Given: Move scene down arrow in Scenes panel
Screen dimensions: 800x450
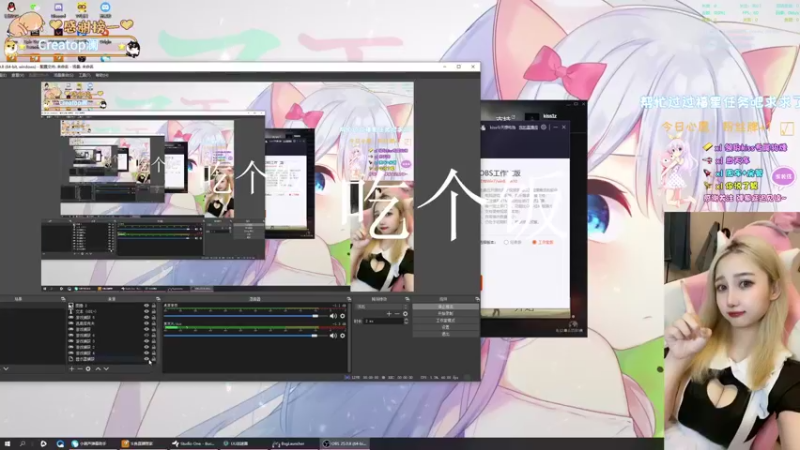Looking at the screenshot, I should [x=6, y=368].
